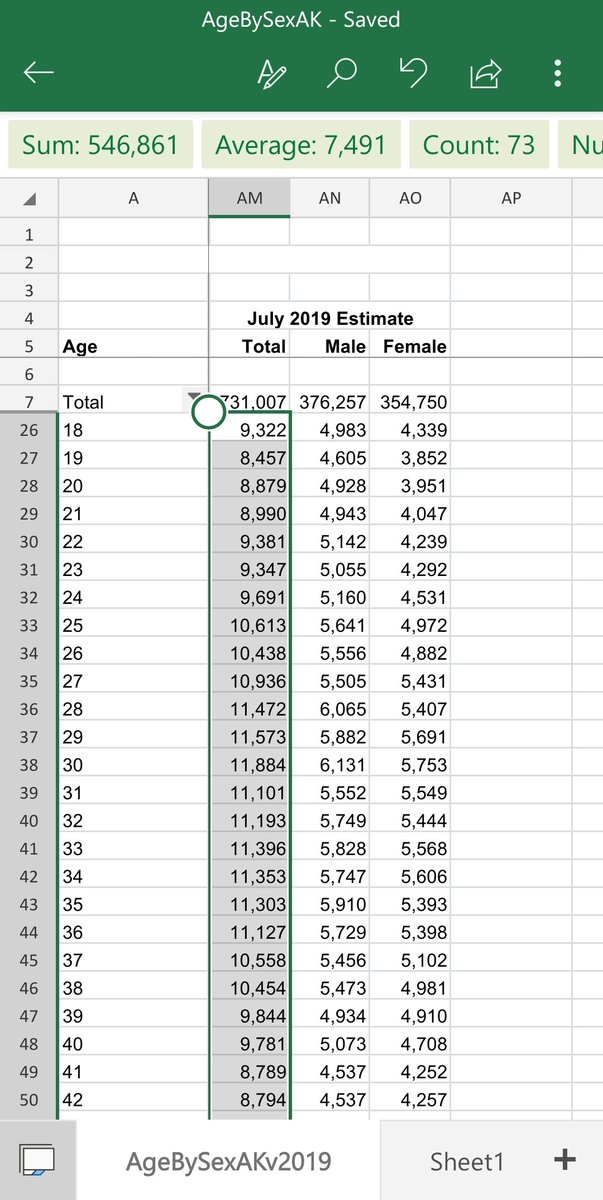Select column AM header
The width and height of the screenshot is (603, 1200).
pos(250,198)
